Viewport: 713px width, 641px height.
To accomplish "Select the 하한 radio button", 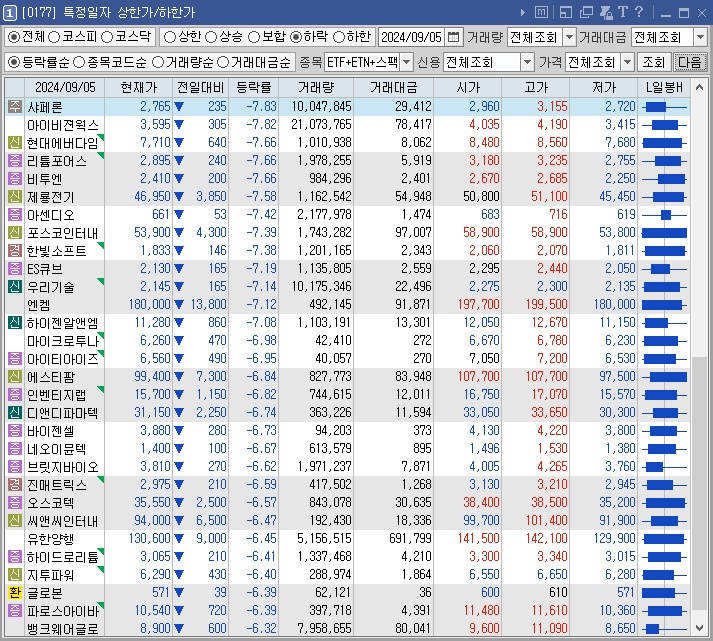I will 339,37.
